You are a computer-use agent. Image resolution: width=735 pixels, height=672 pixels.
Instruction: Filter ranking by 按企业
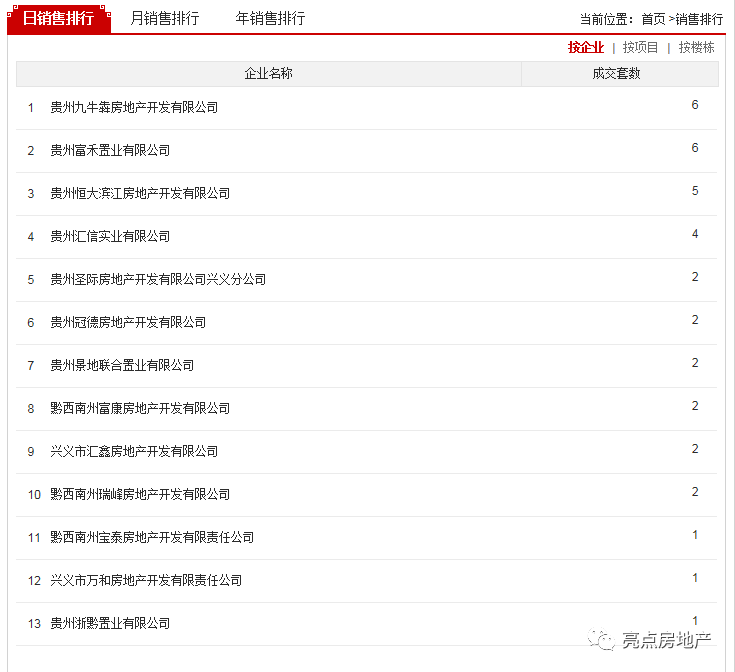pos(586,47)
